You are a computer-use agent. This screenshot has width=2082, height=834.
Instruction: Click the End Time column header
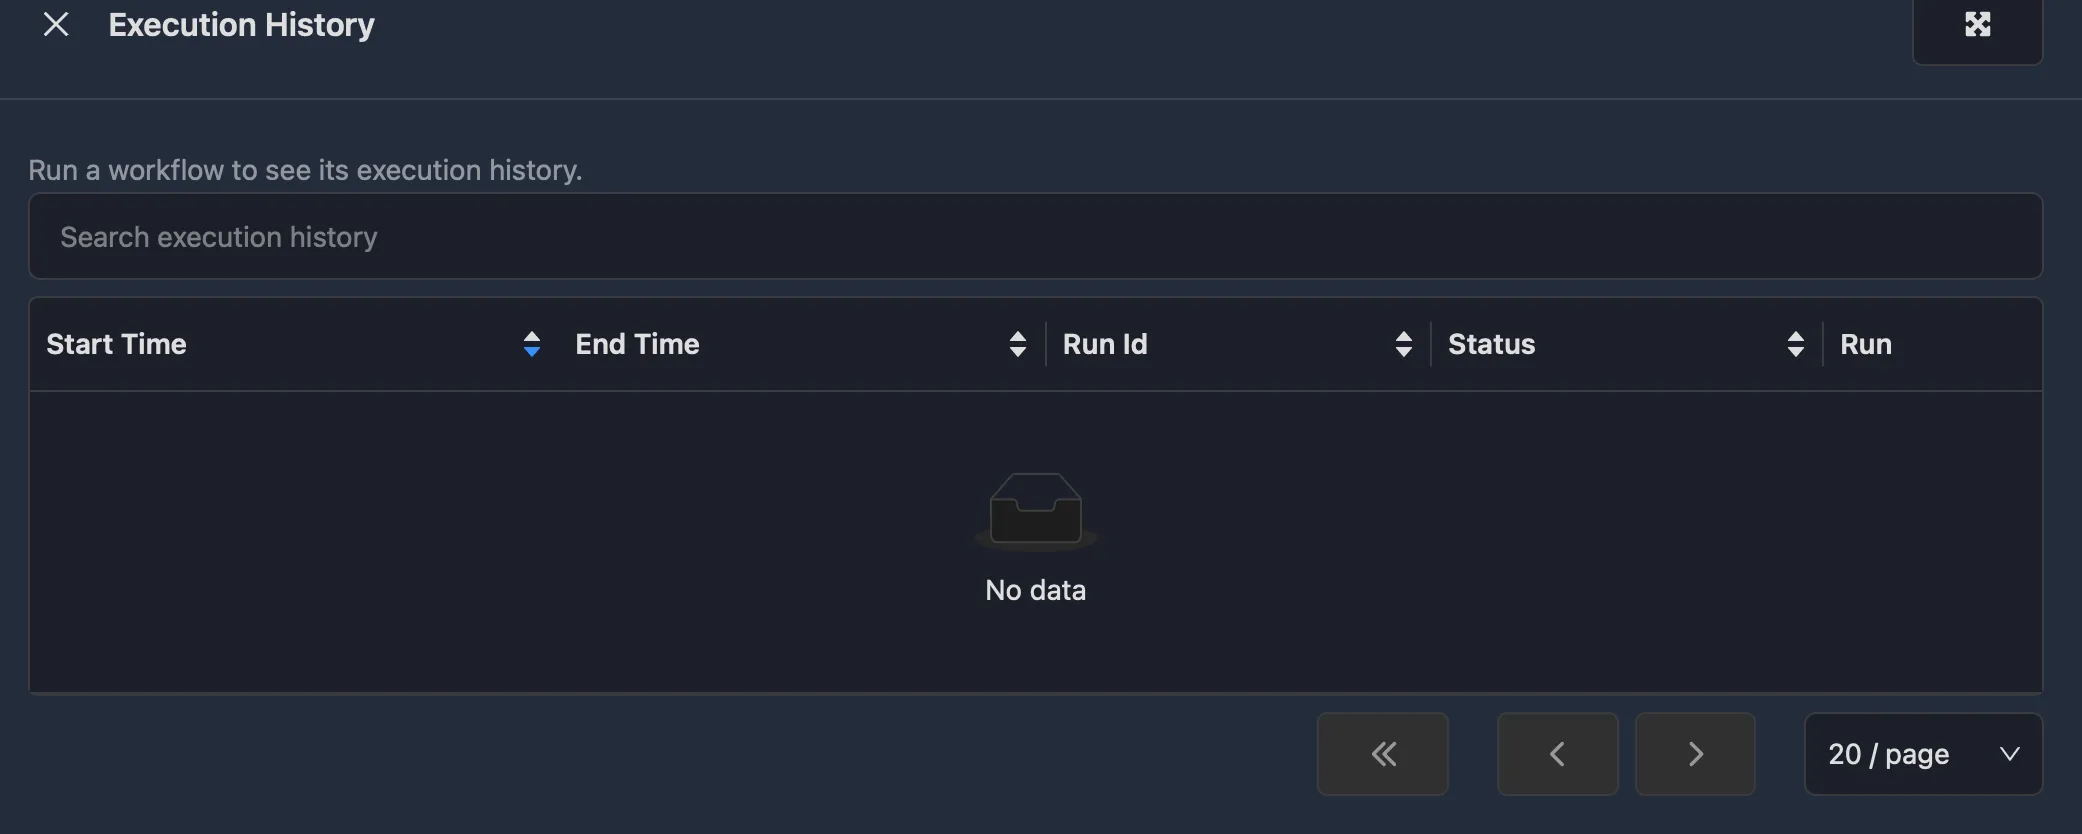[x=802, y=344]
